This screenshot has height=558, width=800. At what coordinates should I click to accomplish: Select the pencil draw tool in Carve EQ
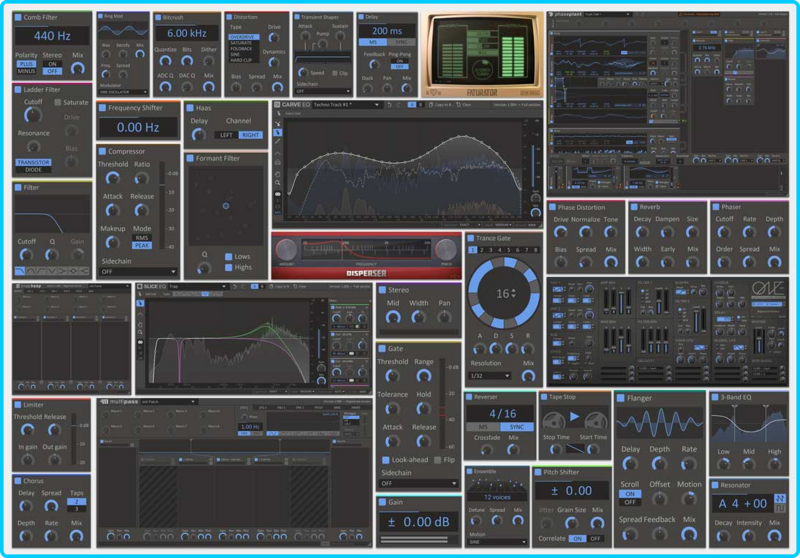click(278, 141)
